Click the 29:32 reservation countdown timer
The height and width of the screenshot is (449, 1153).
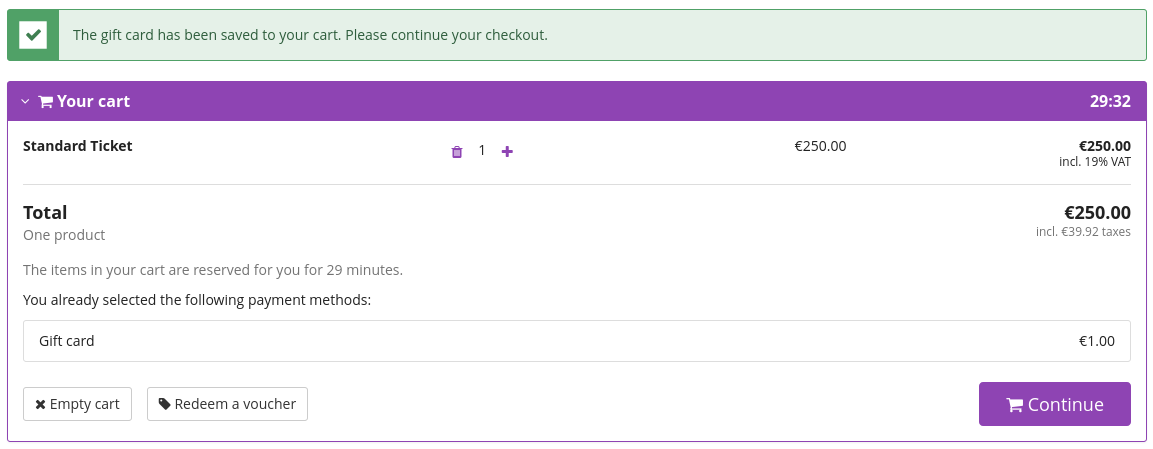tap(1110, 101)
